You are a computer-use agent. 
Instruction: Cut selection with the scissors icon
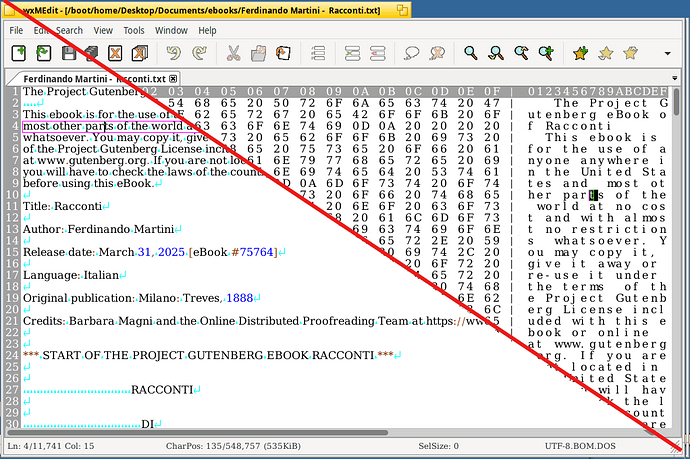pos(233,53)
